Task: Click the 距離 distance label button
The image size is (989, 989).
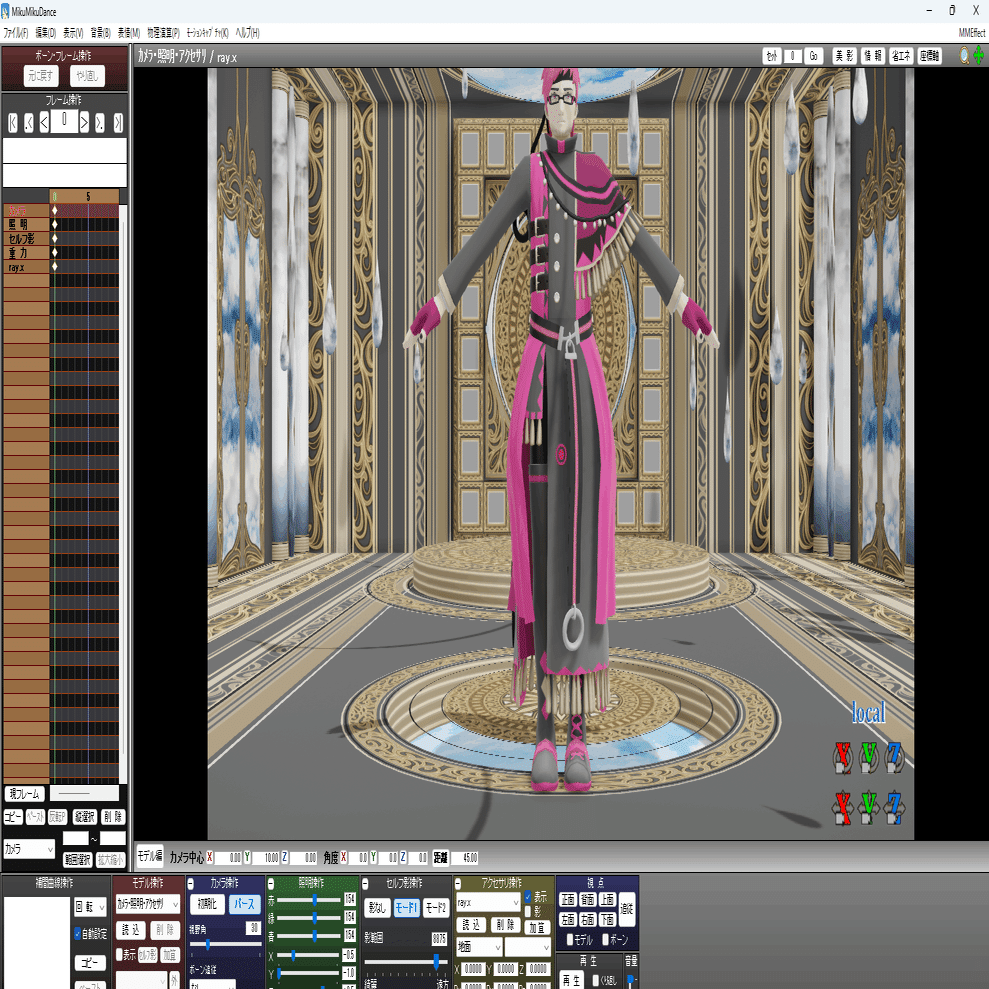Action: coord(440,858)
